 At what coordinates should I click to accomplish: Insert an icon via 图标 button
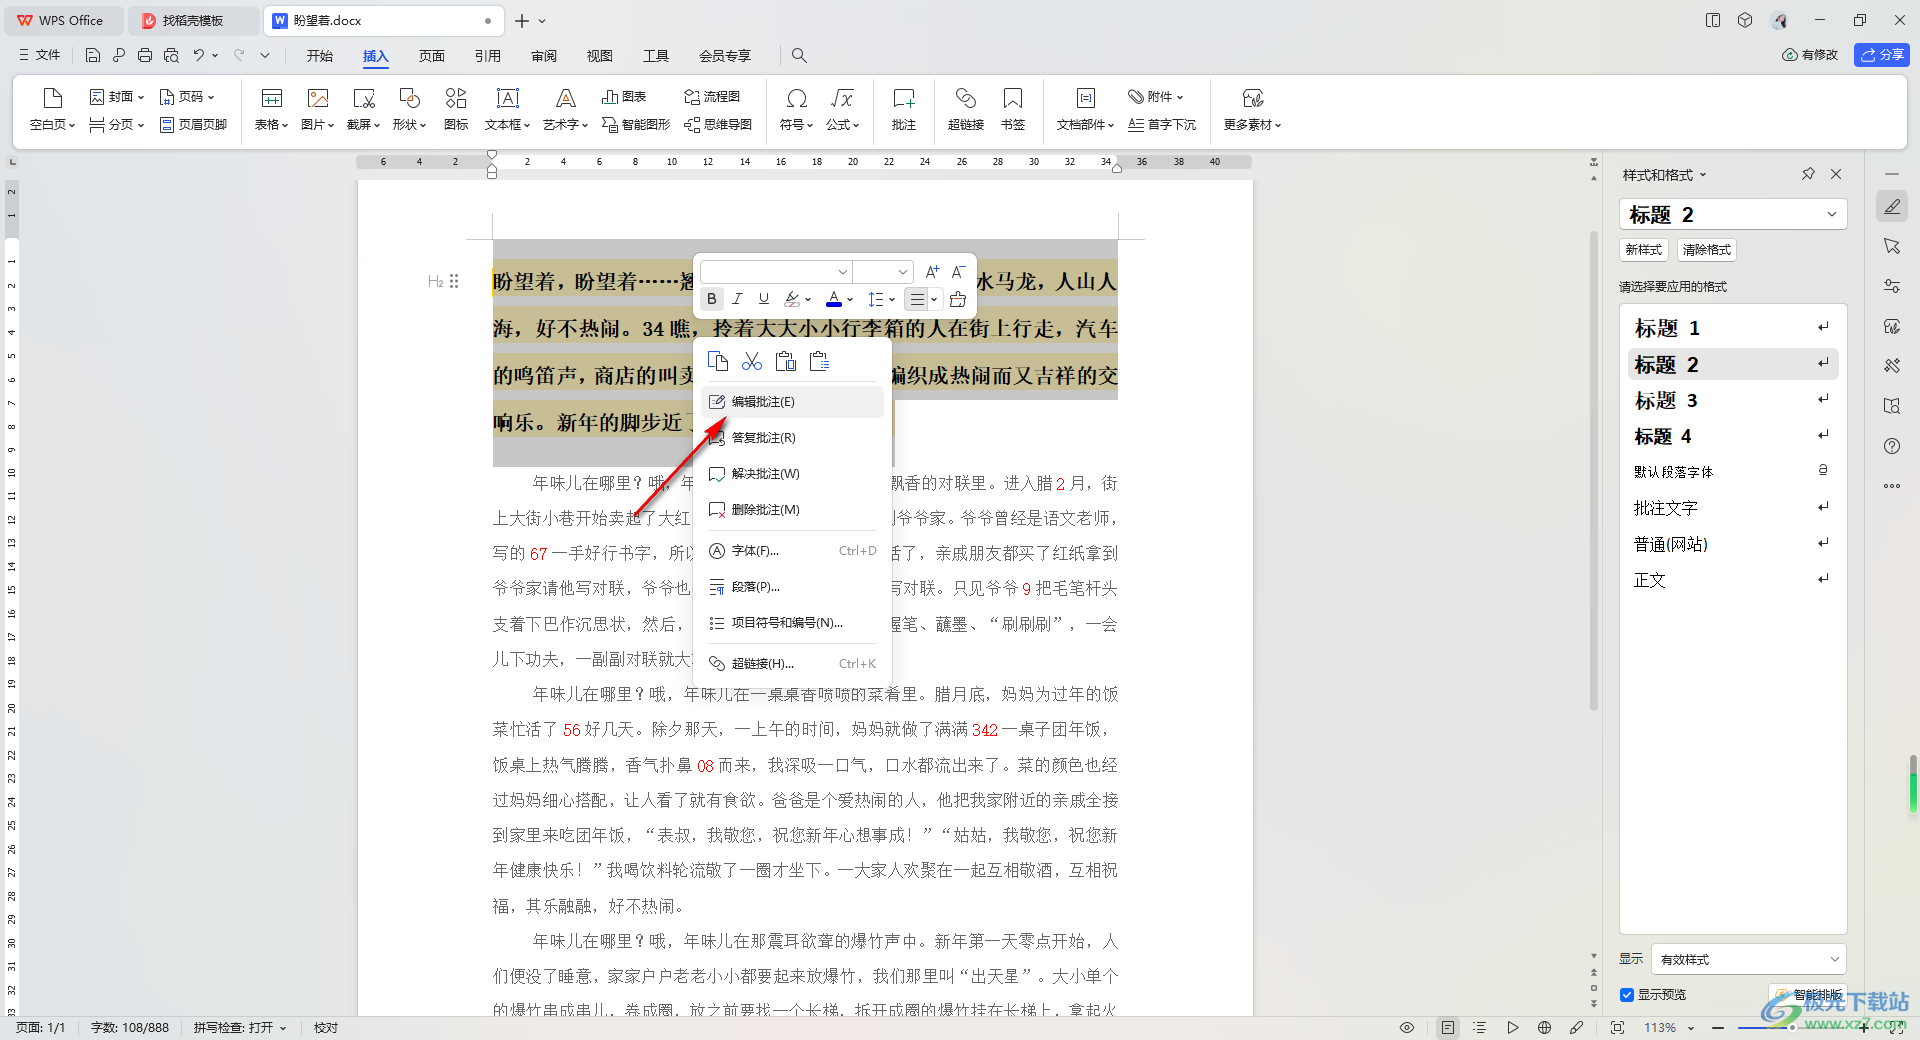[x=456, y=109]
